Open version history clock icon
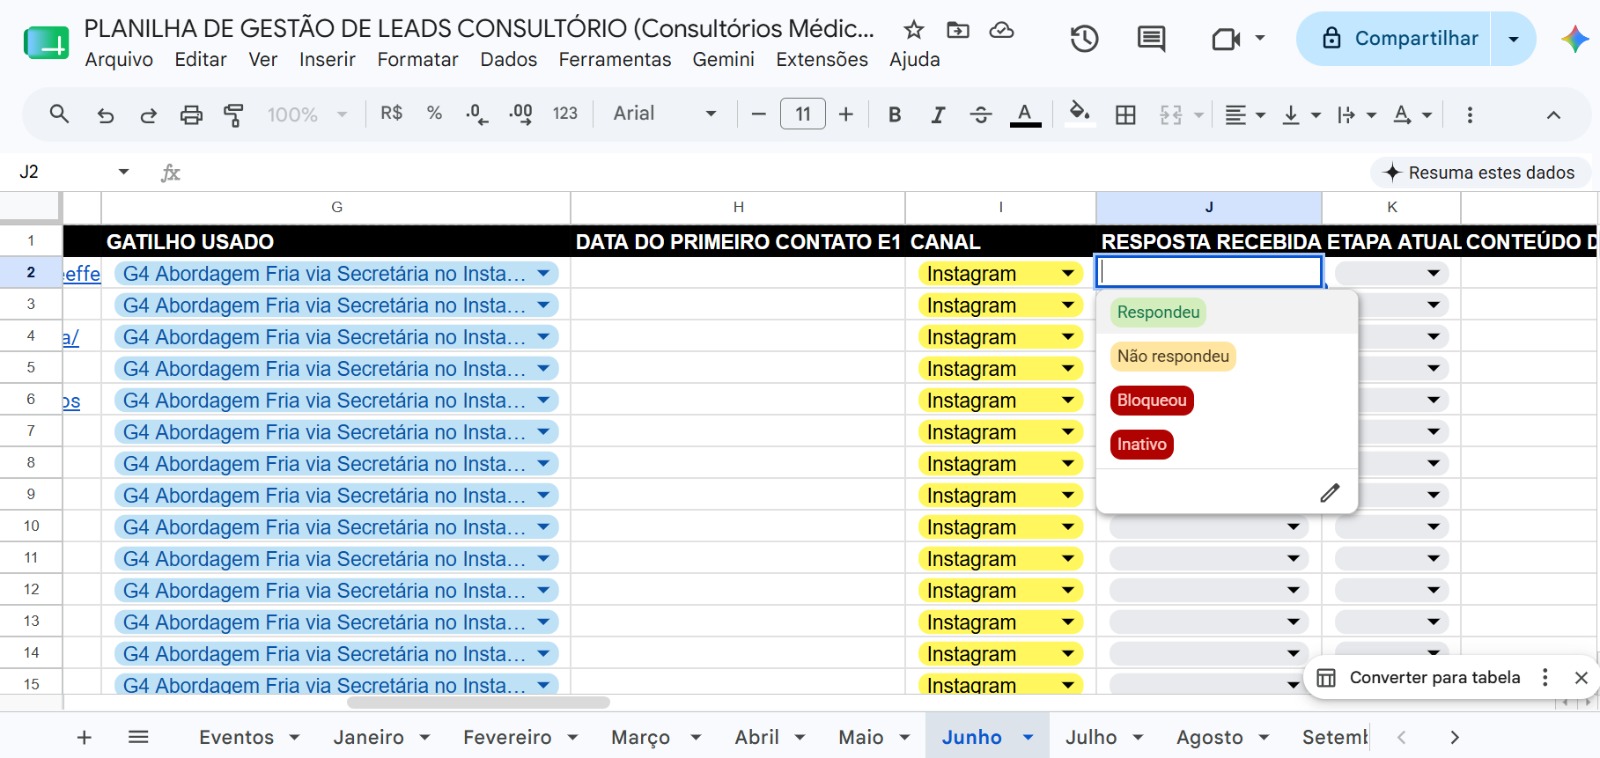The image size is (1600, 758). coord(1084,39)
